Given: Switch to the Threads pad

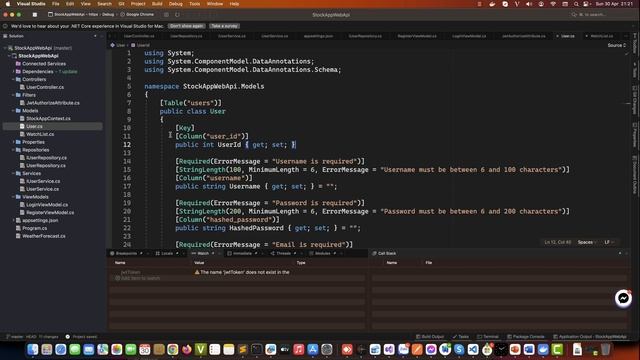Looking at the screenshot, I should tap(283, 253).
